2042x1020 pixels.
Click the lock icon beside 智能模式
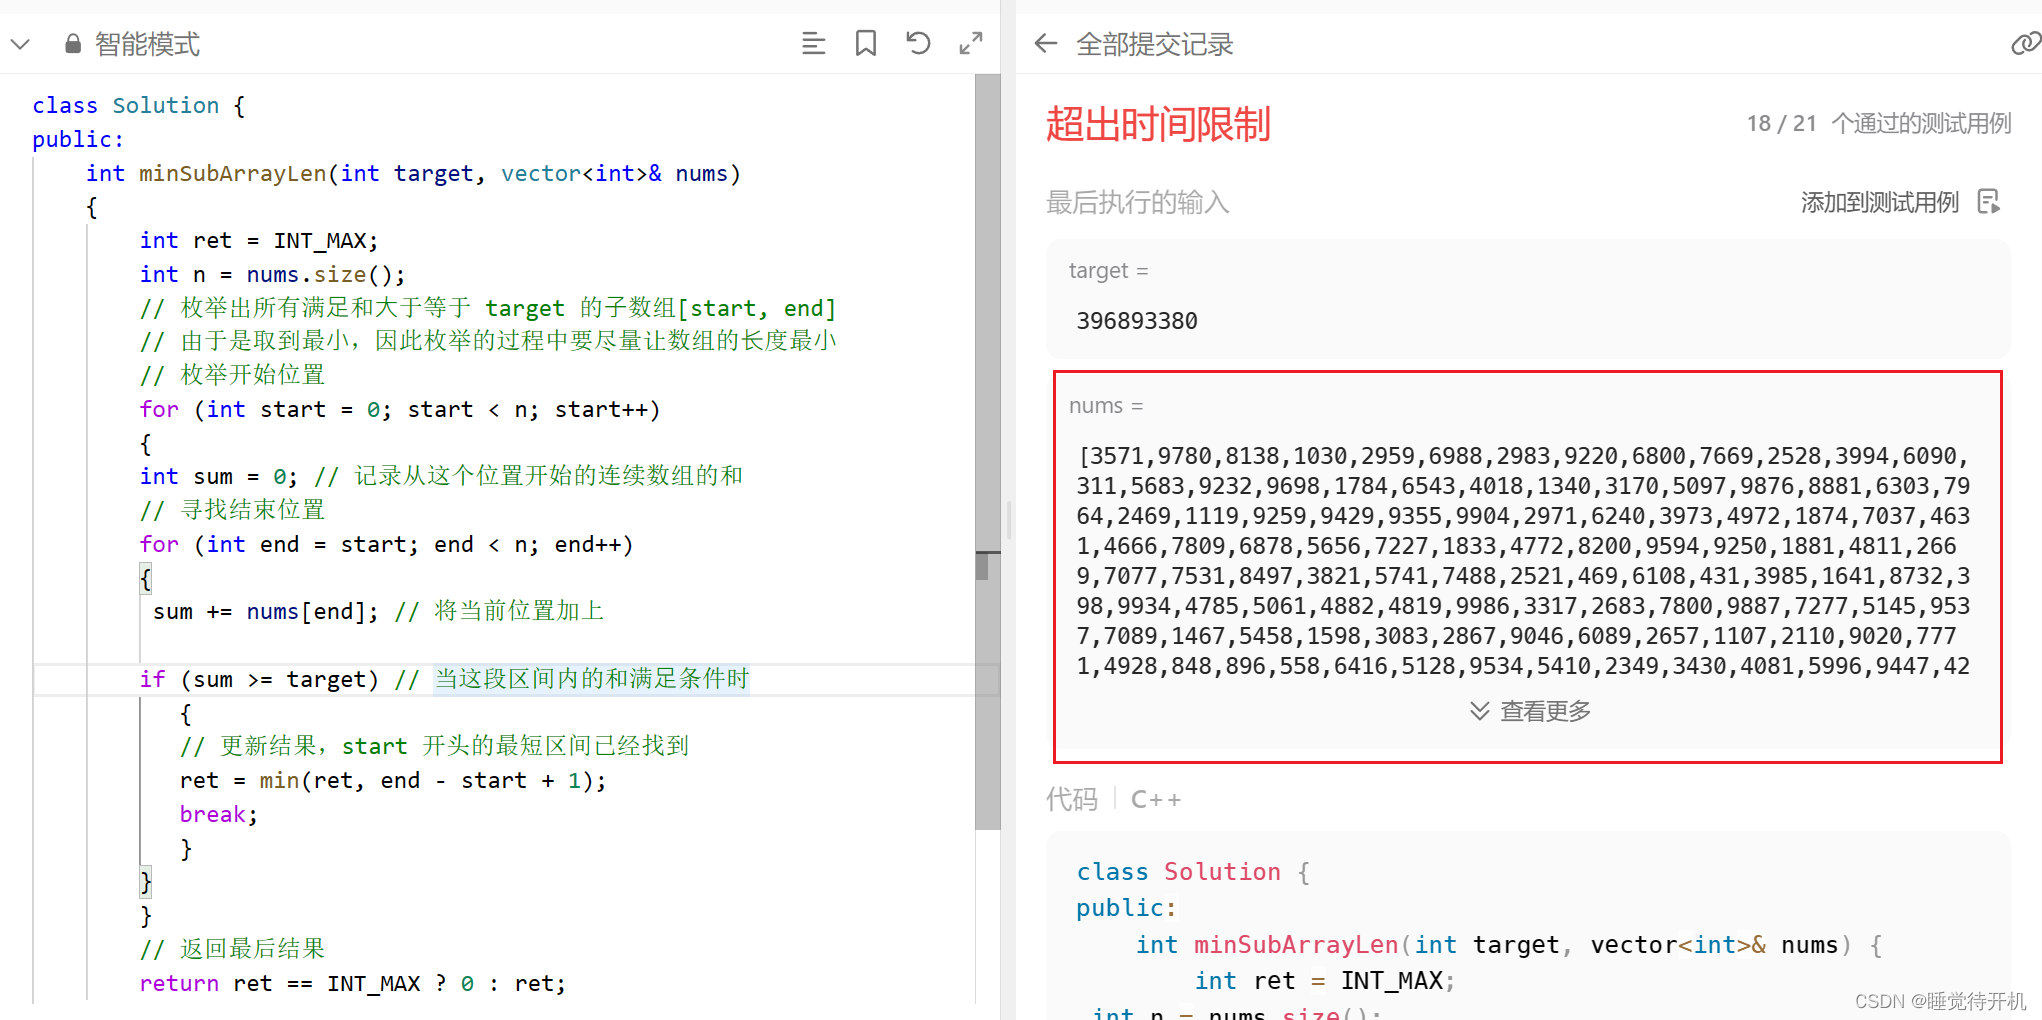click(72, 44)
